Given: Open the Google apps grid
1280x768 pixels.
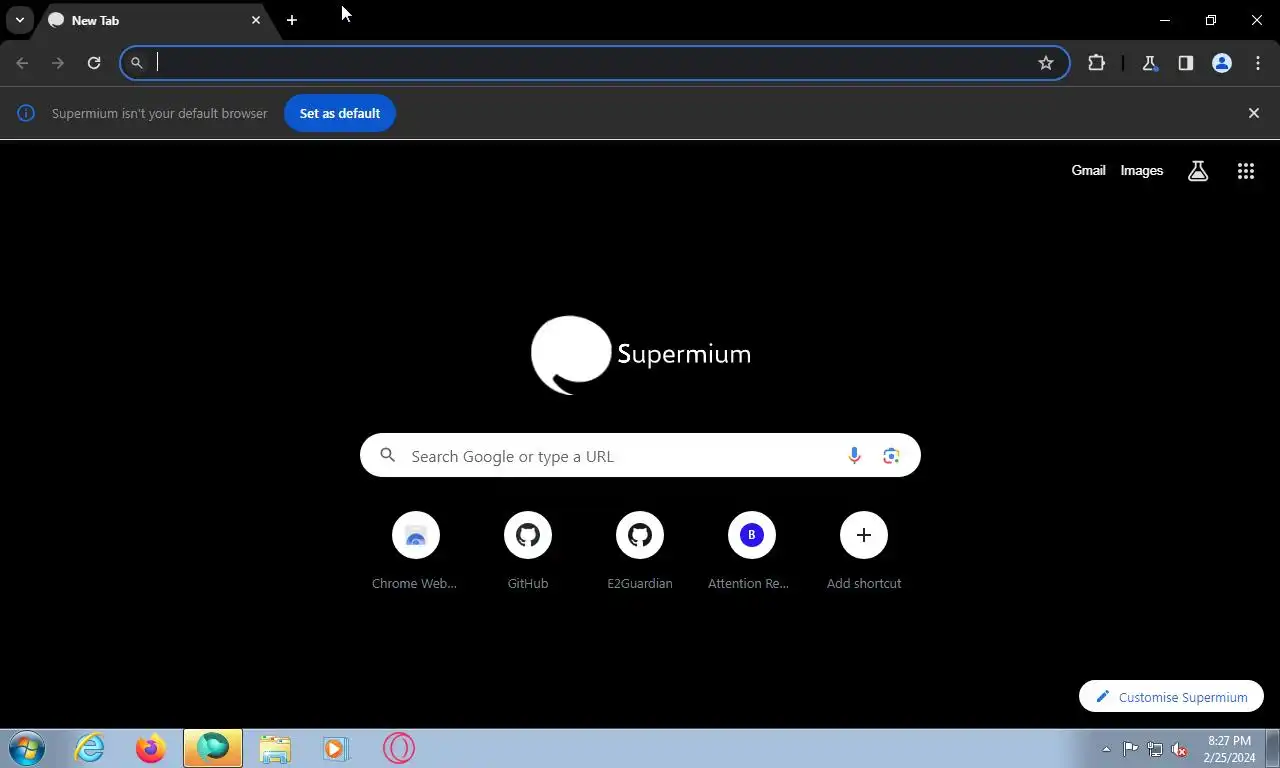Looking at the screenshot, I should [x=1246, y=171].
